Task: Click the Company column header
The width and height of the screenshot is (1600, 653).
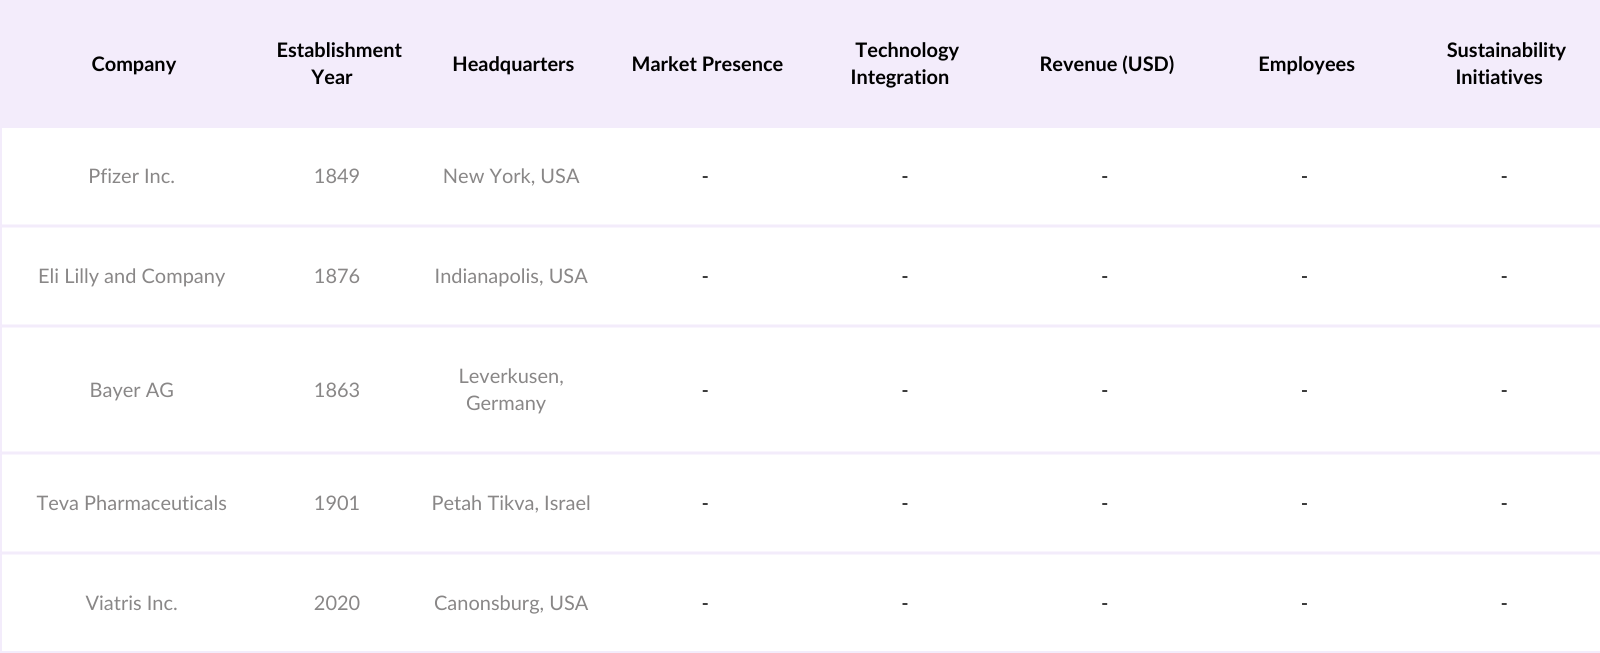Action: click(x=133, y=64)
